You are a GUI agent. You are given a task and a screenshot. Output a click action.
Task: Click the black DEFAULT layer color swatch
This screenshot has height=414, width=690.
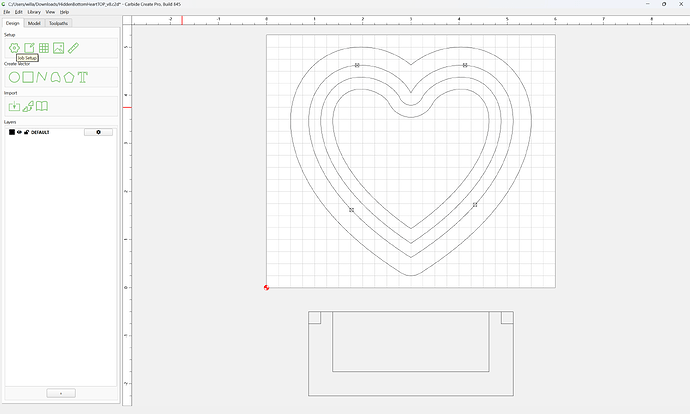pyautogui.click(x=12, y=132)
